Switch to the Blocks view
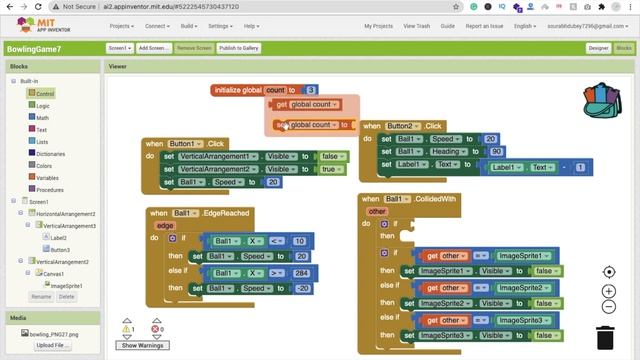The width and height of the screenshot is (640, 360). tap(624, 48)
